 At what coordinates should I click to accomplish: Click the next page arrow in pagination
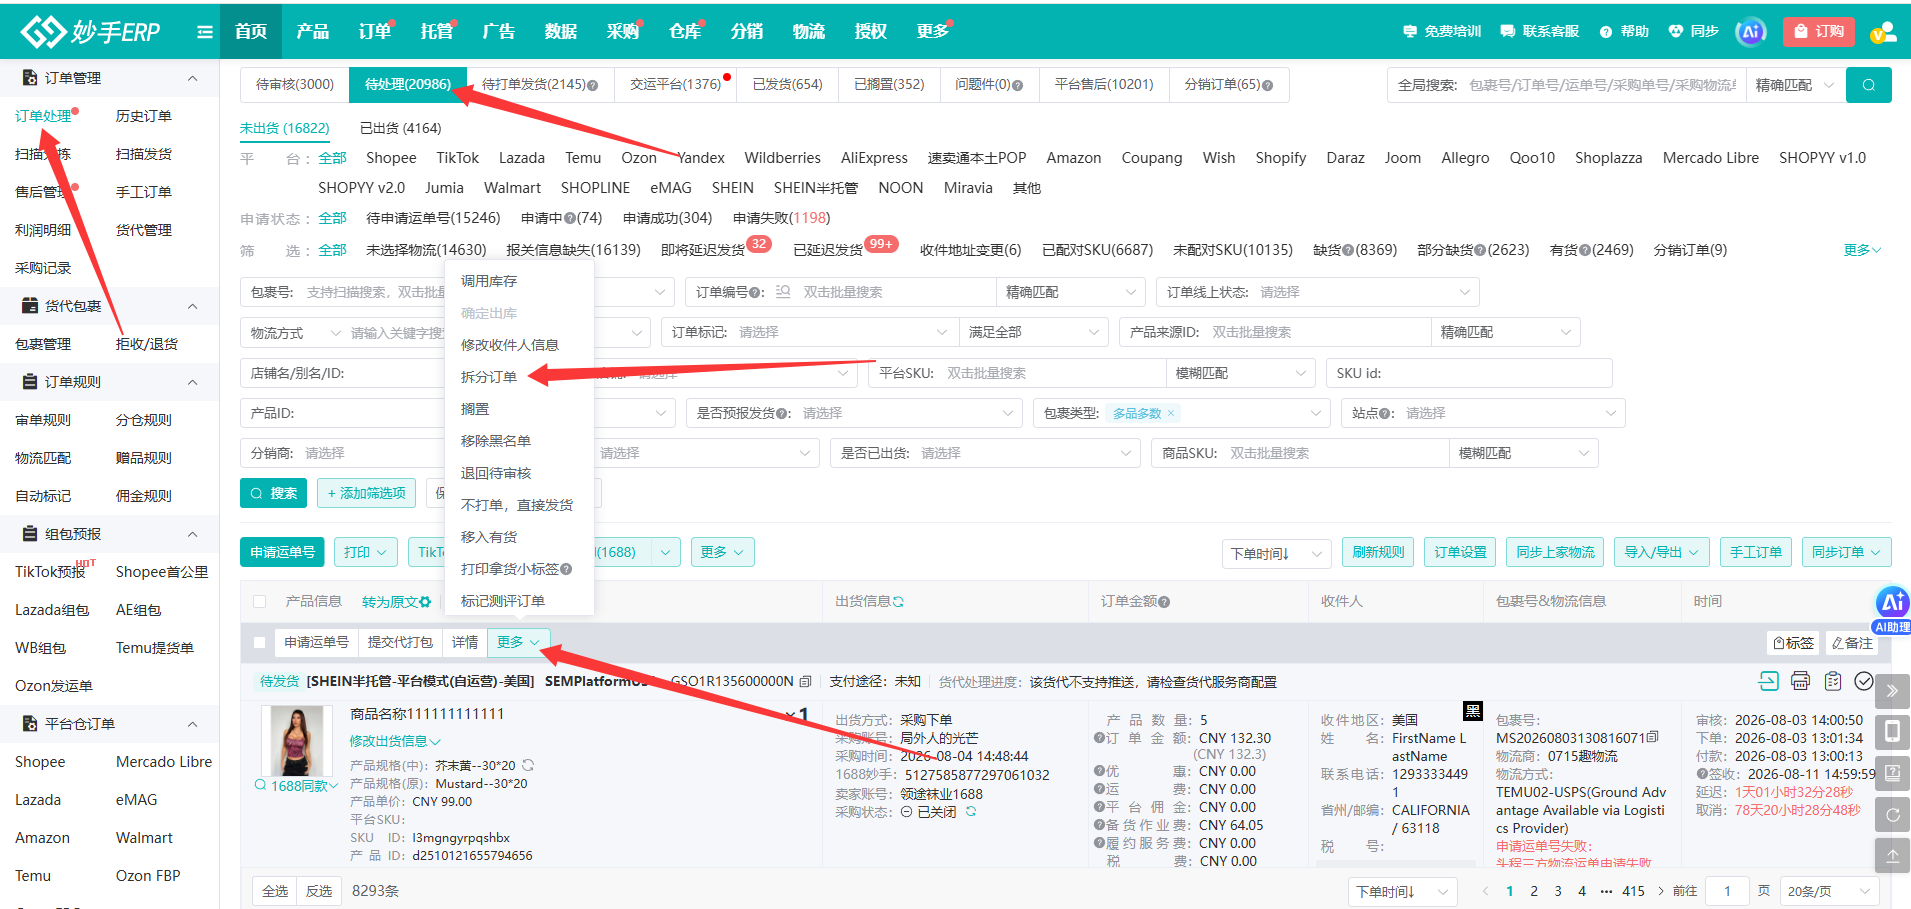click(1661, 891)
